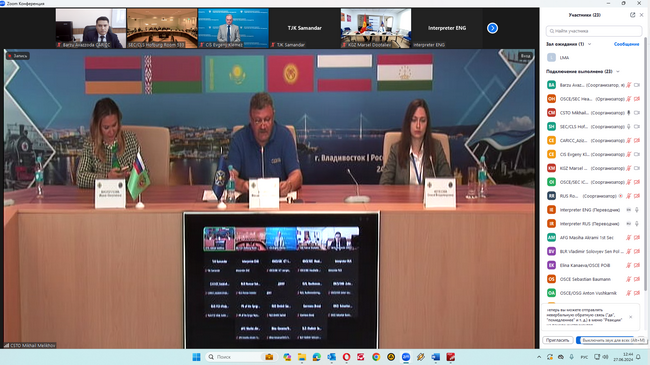Show hidden system tray icons

point(539,357)
